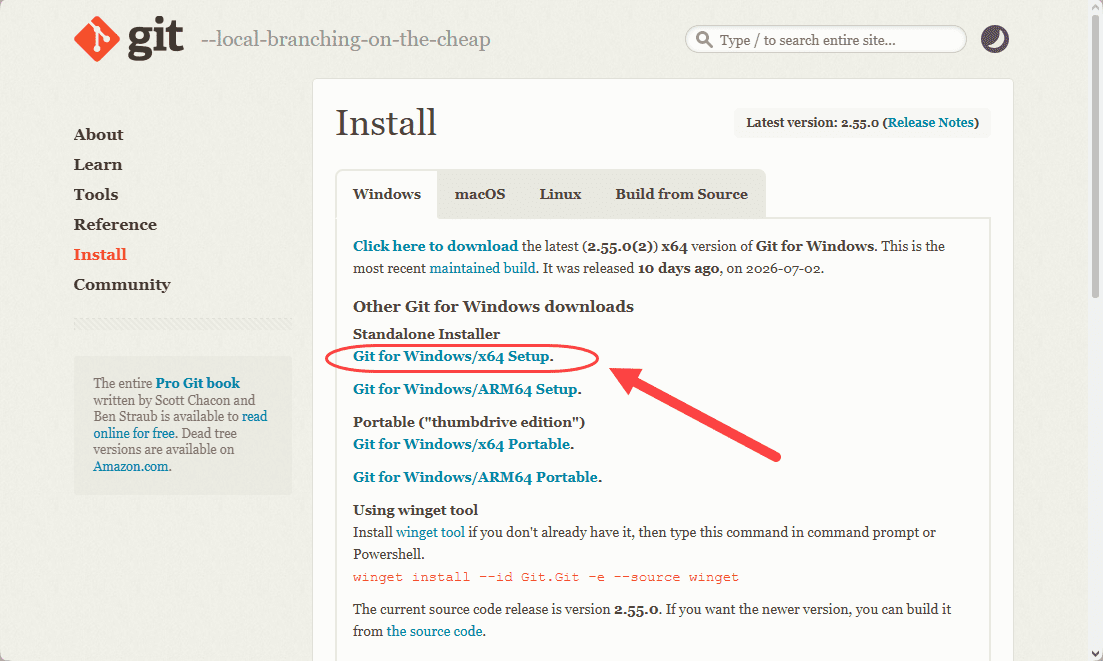1103x661 pixels.
Task: Go to the Learn section
Action: click(98, 165)
